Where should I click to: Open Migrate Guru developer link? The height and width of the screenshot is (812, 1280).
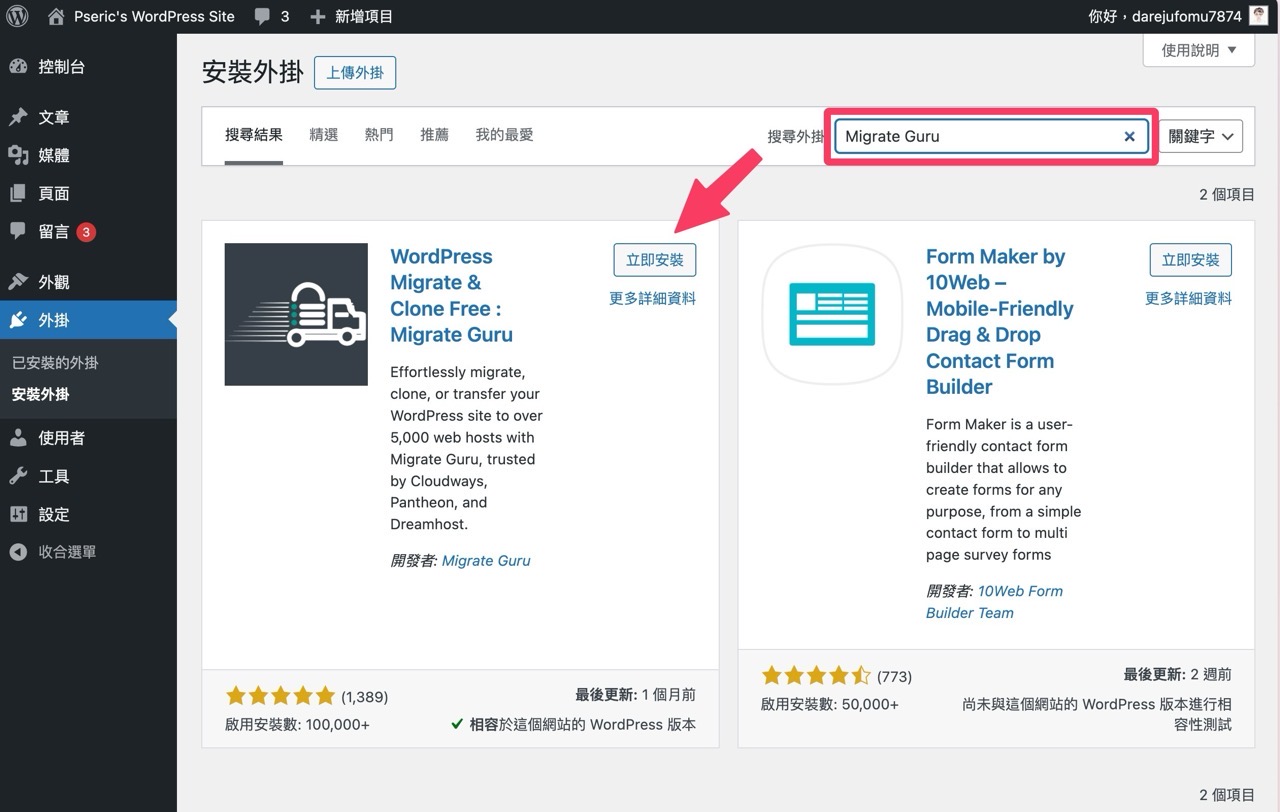coord(486,560)
